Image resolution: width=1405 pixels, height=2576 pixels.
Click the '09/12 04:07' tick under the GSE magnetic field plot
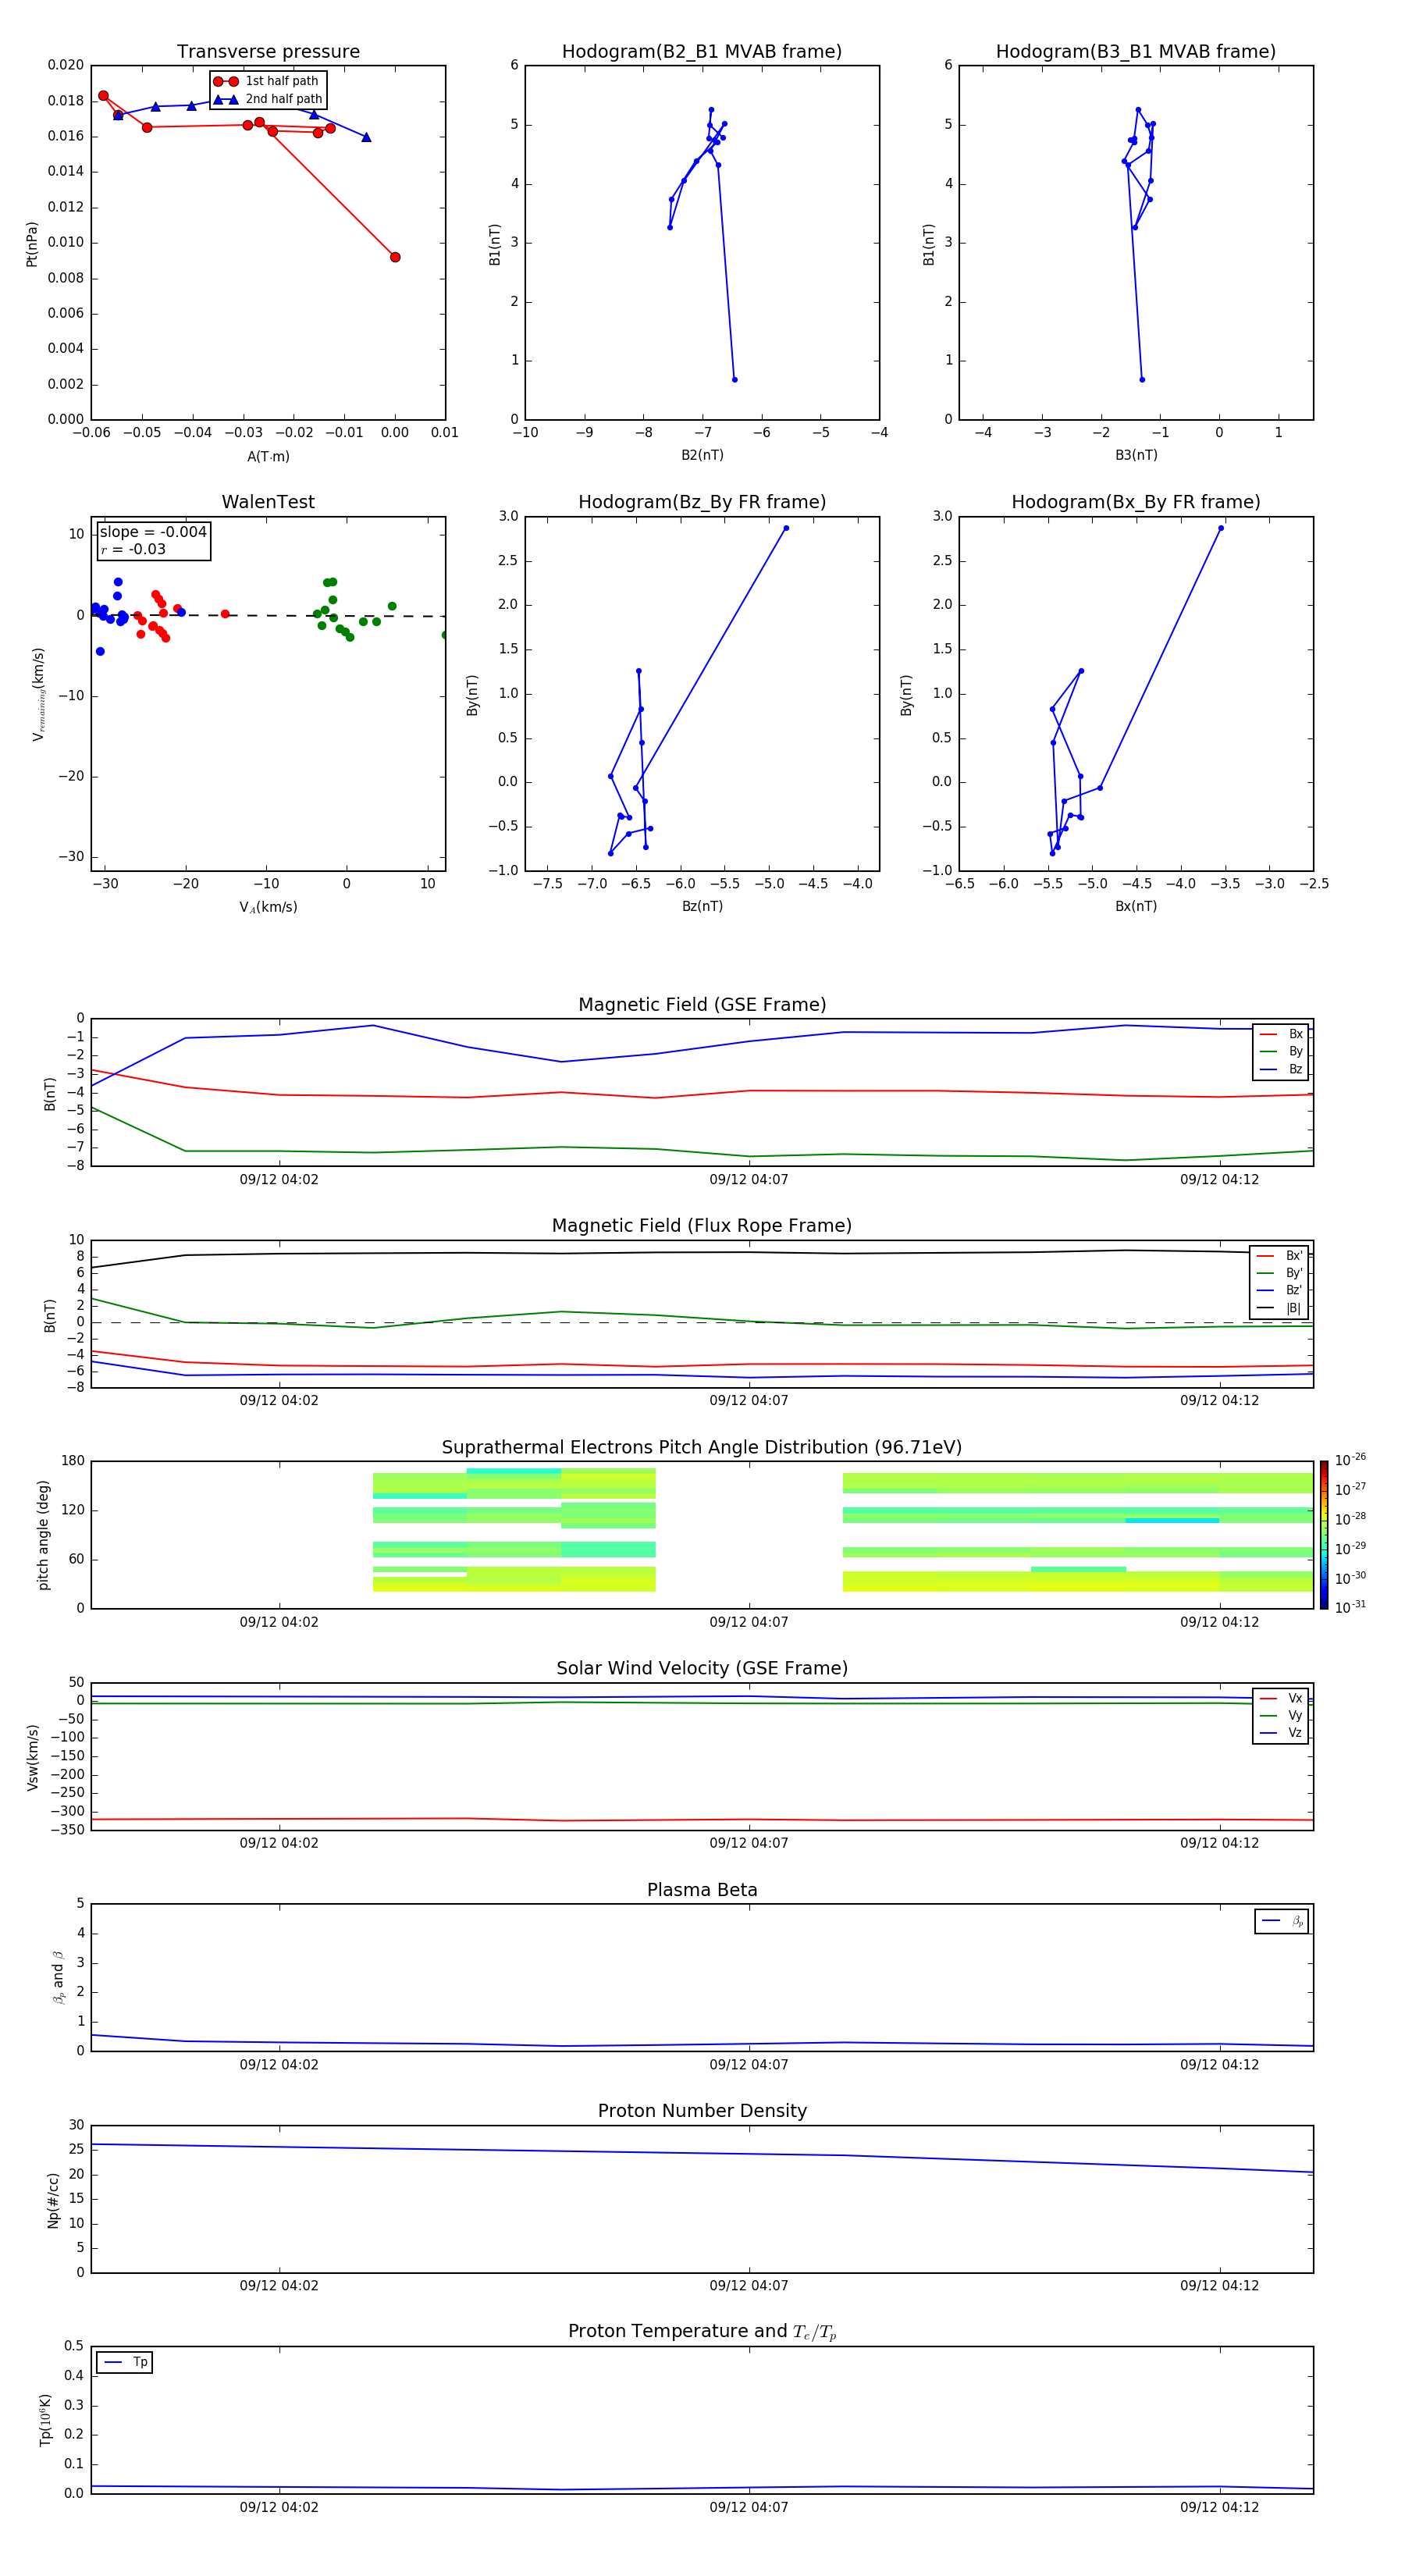tap(749, 1180)
